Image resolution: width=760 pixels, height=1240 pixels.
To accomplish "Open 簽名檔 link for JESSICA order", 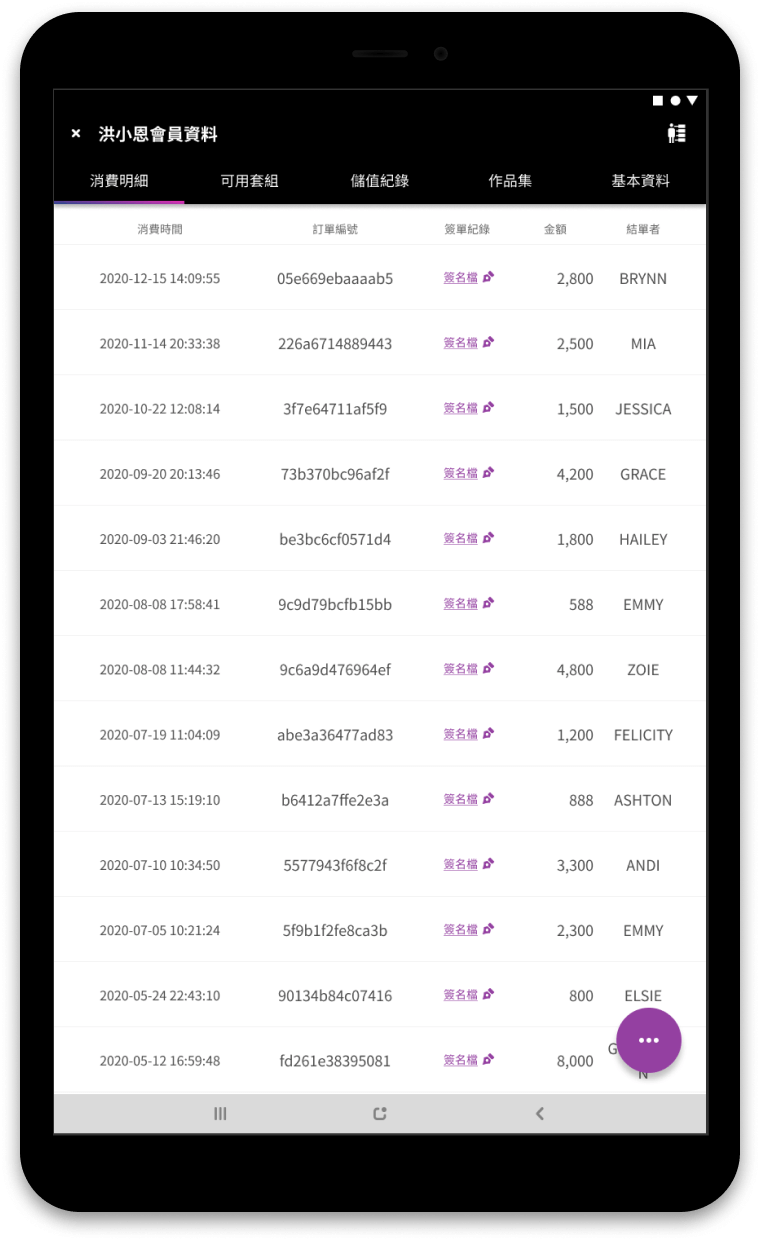I will [461, 408].
